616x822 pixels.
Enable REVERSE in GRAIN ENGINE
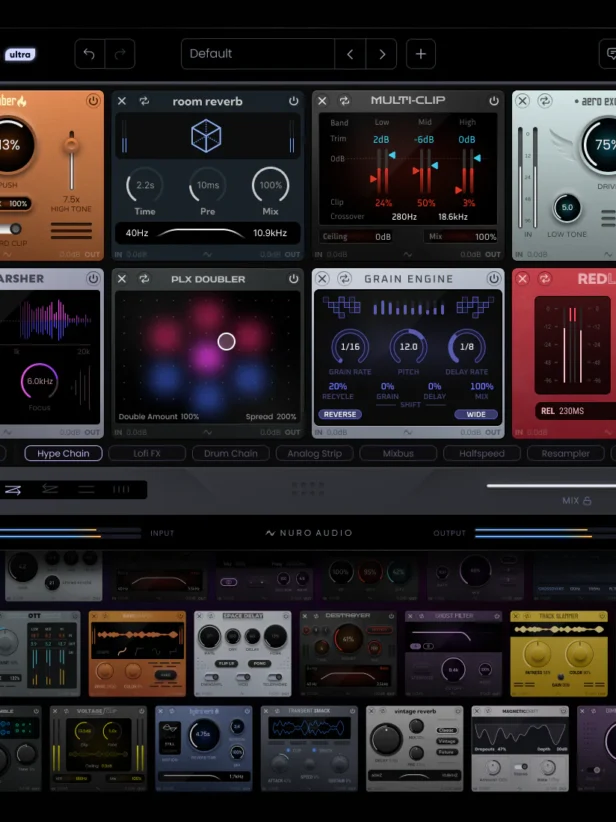(340, 414)
